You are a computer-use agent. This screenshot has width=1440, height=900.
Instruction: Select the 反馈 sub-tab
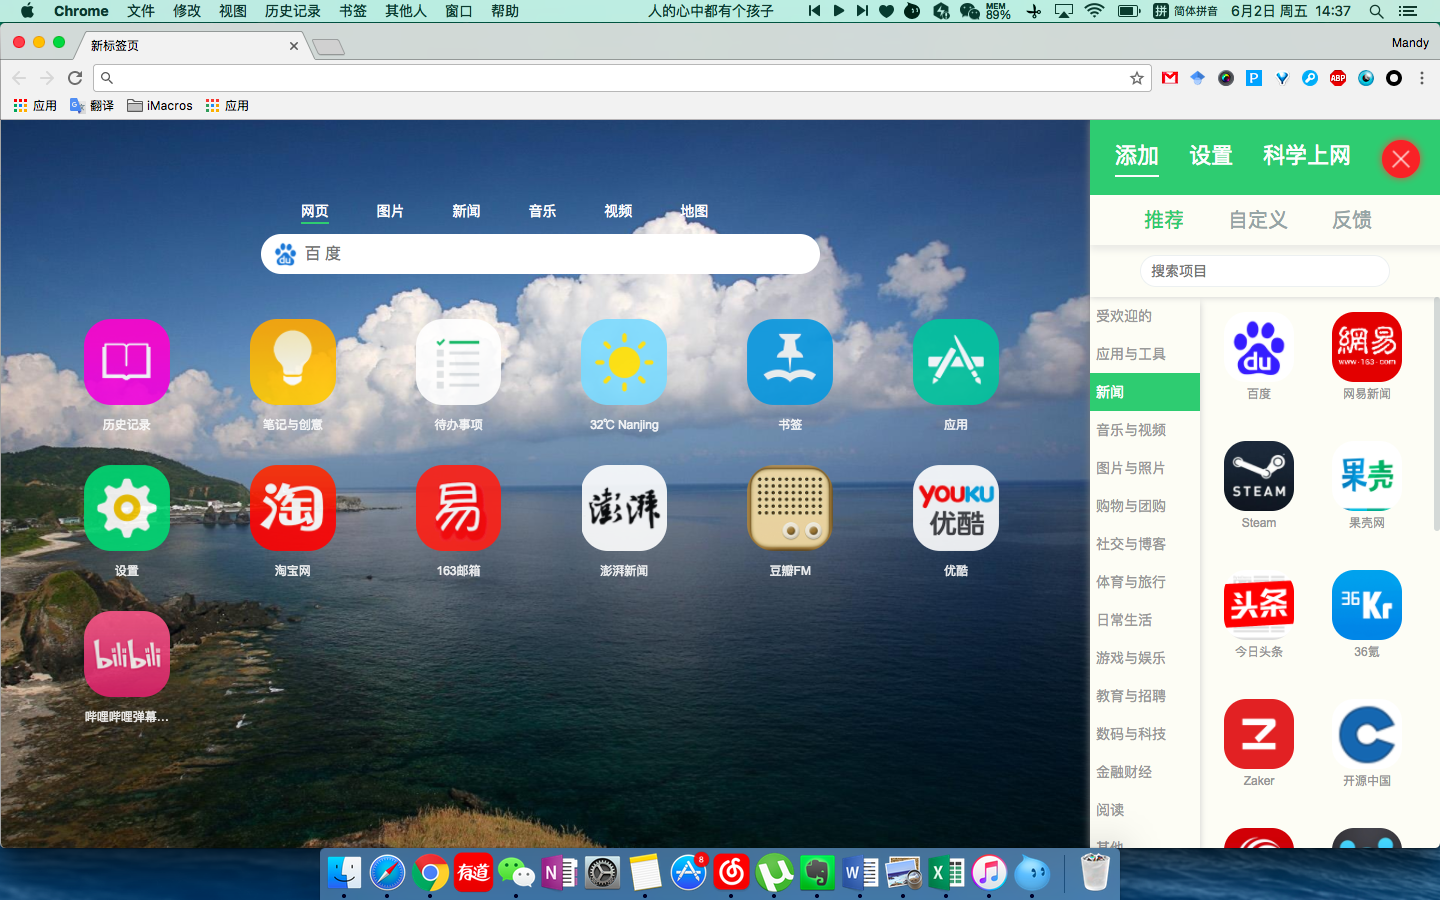(x=1352, y=220)
